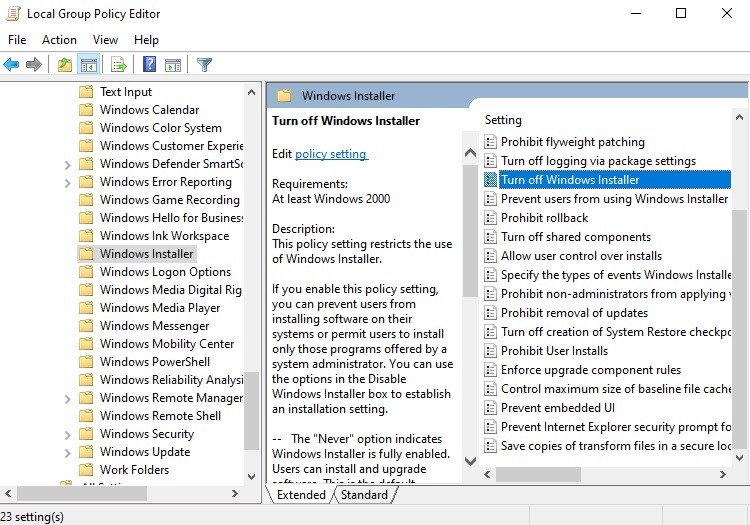Click the Prohibit rollback policy icon
This screenshot has height=525, width=750.
490,218
